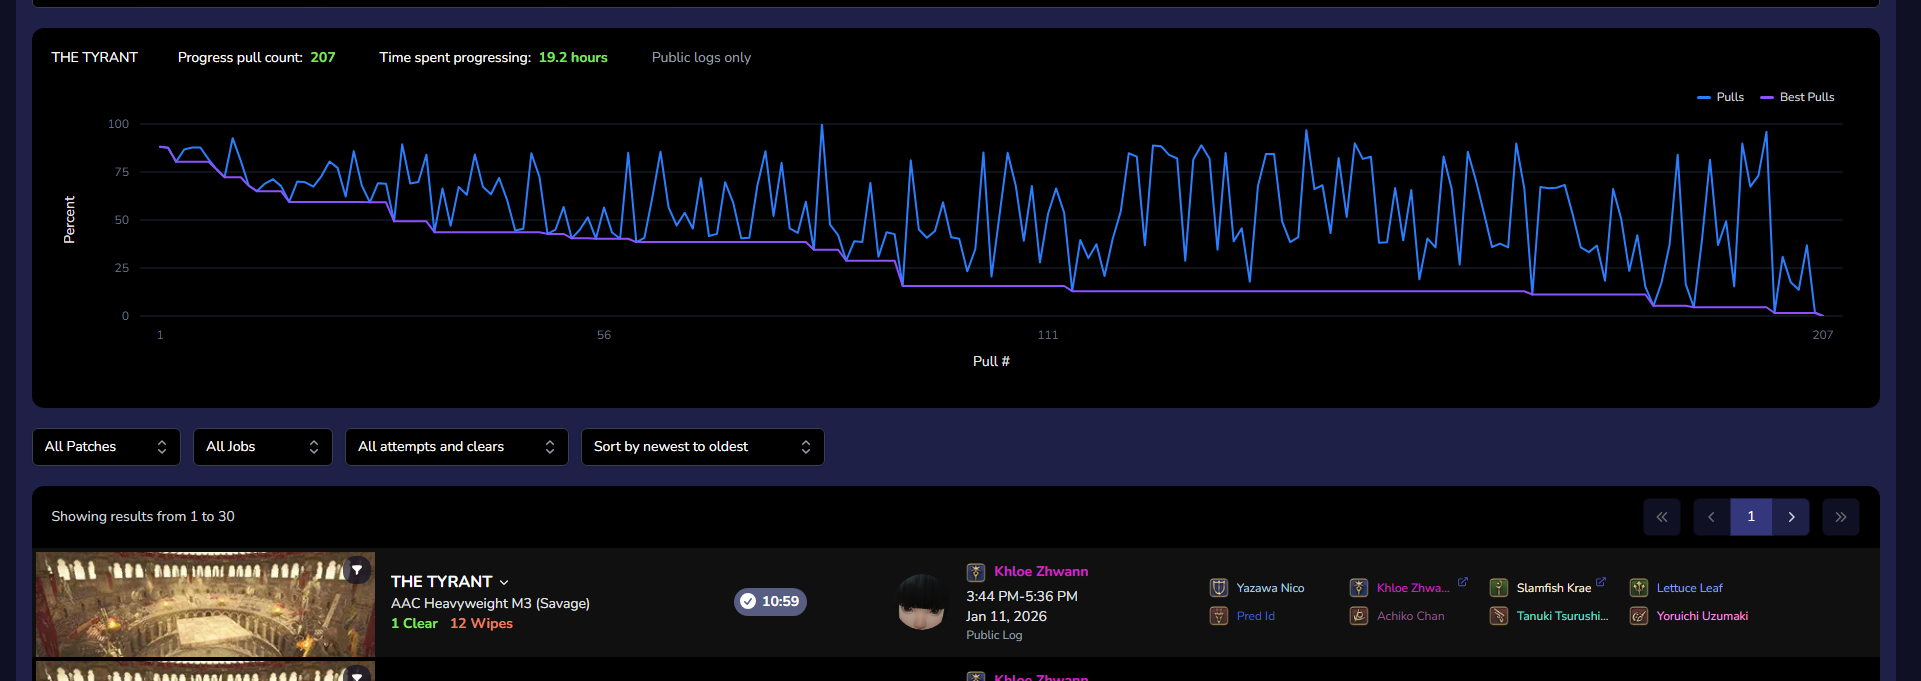Click the 100 percent peak on the pulls line
1921x681 pixels.
click(x=822, y=125)
